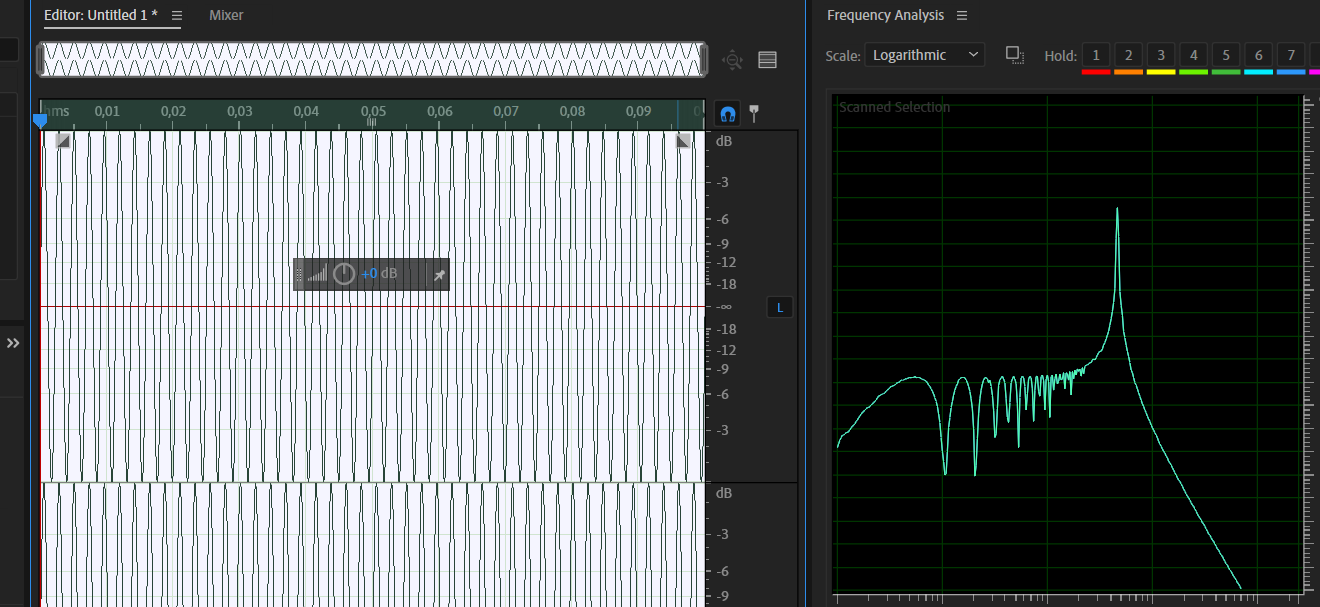Switch to the Mixer tab

(x=226, y=15)
